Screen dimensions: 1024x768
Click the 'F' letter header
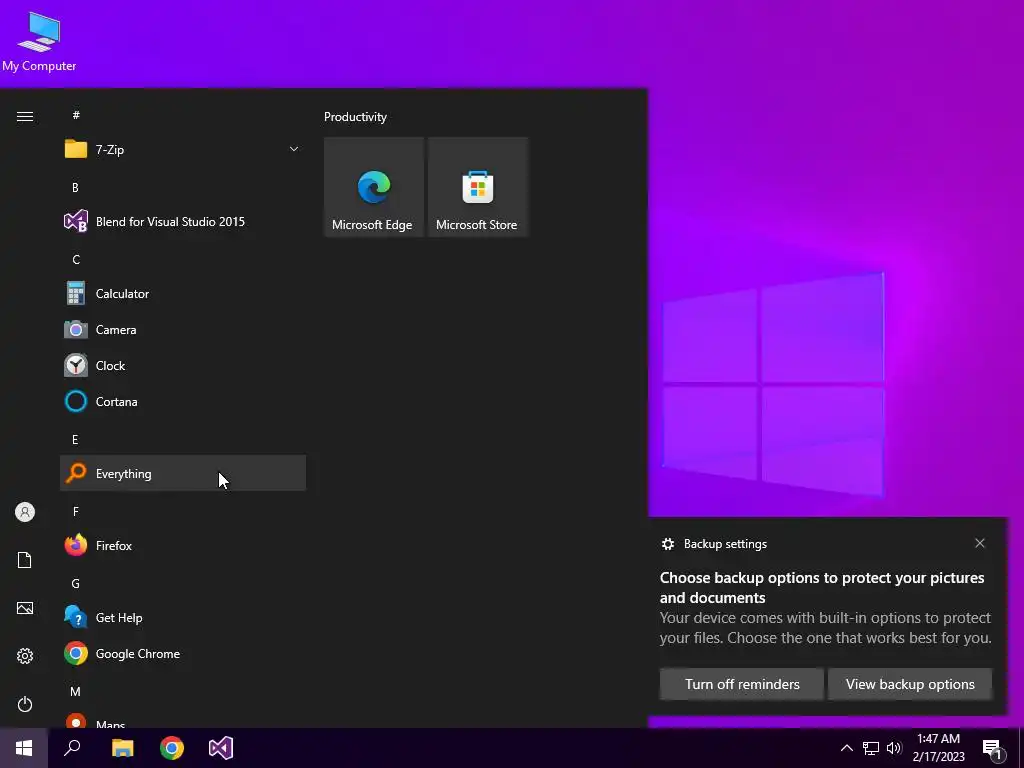(76, 511)
